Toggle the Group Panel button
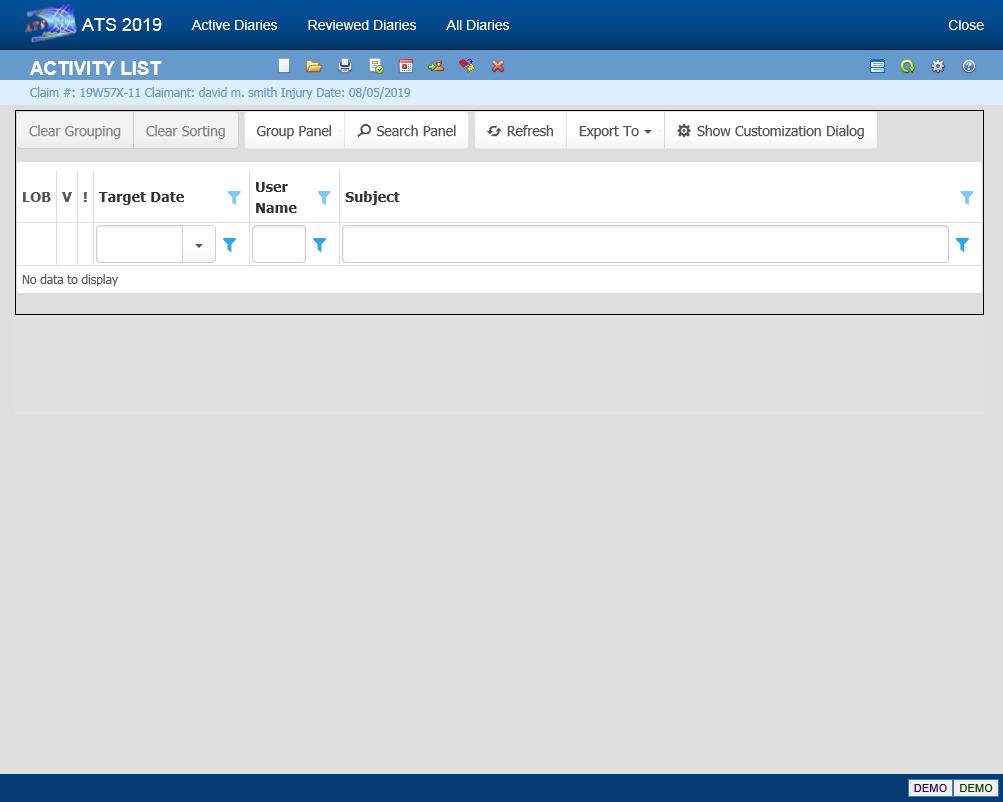 click(x=293, y=131)
